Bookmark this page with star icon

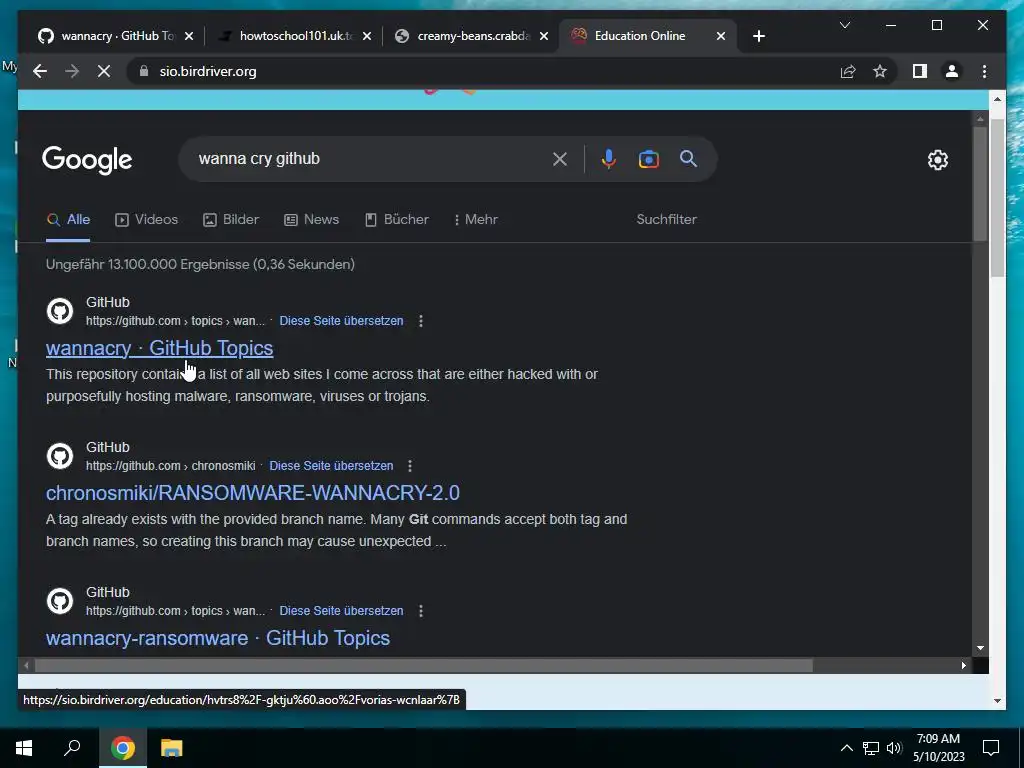pos(880,71)
